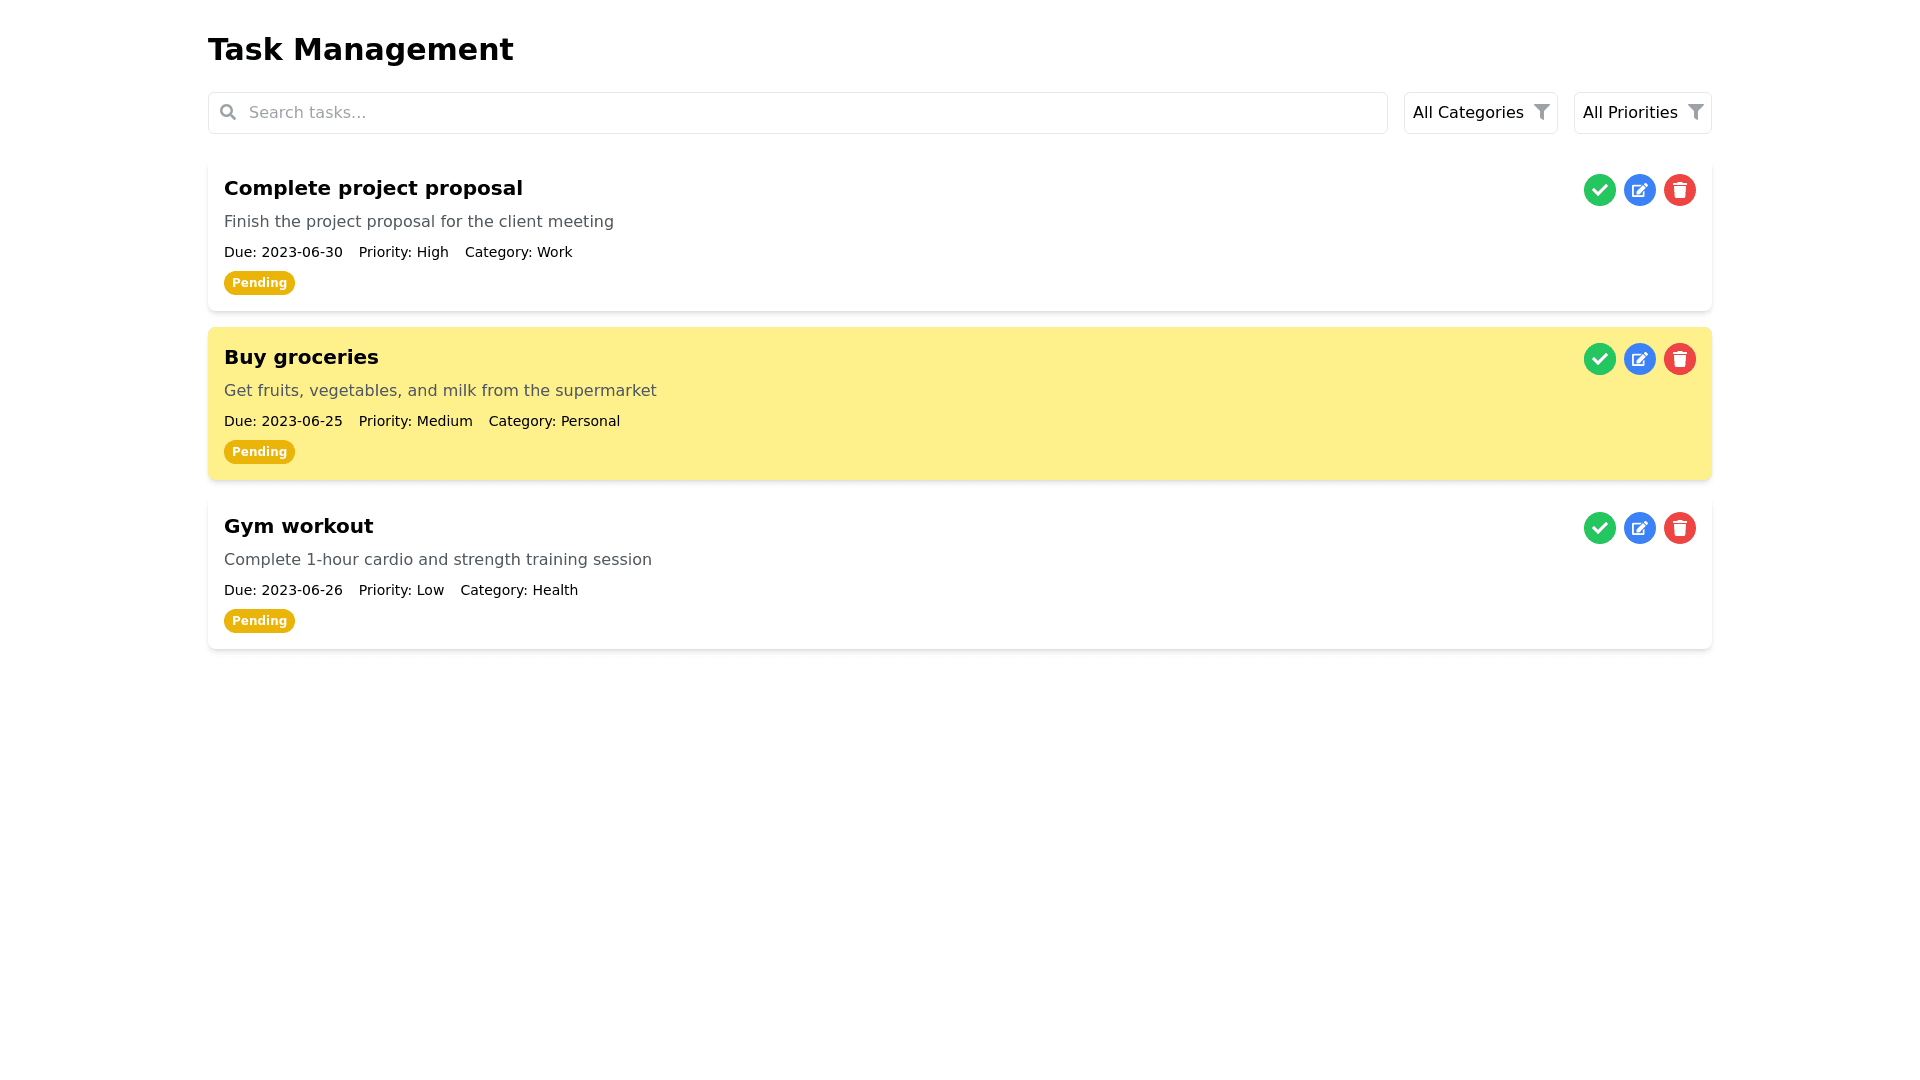Edit the Buy groceries task
The width and height of the screenshot is (1920, 1080).
[x=1639, y=359]
